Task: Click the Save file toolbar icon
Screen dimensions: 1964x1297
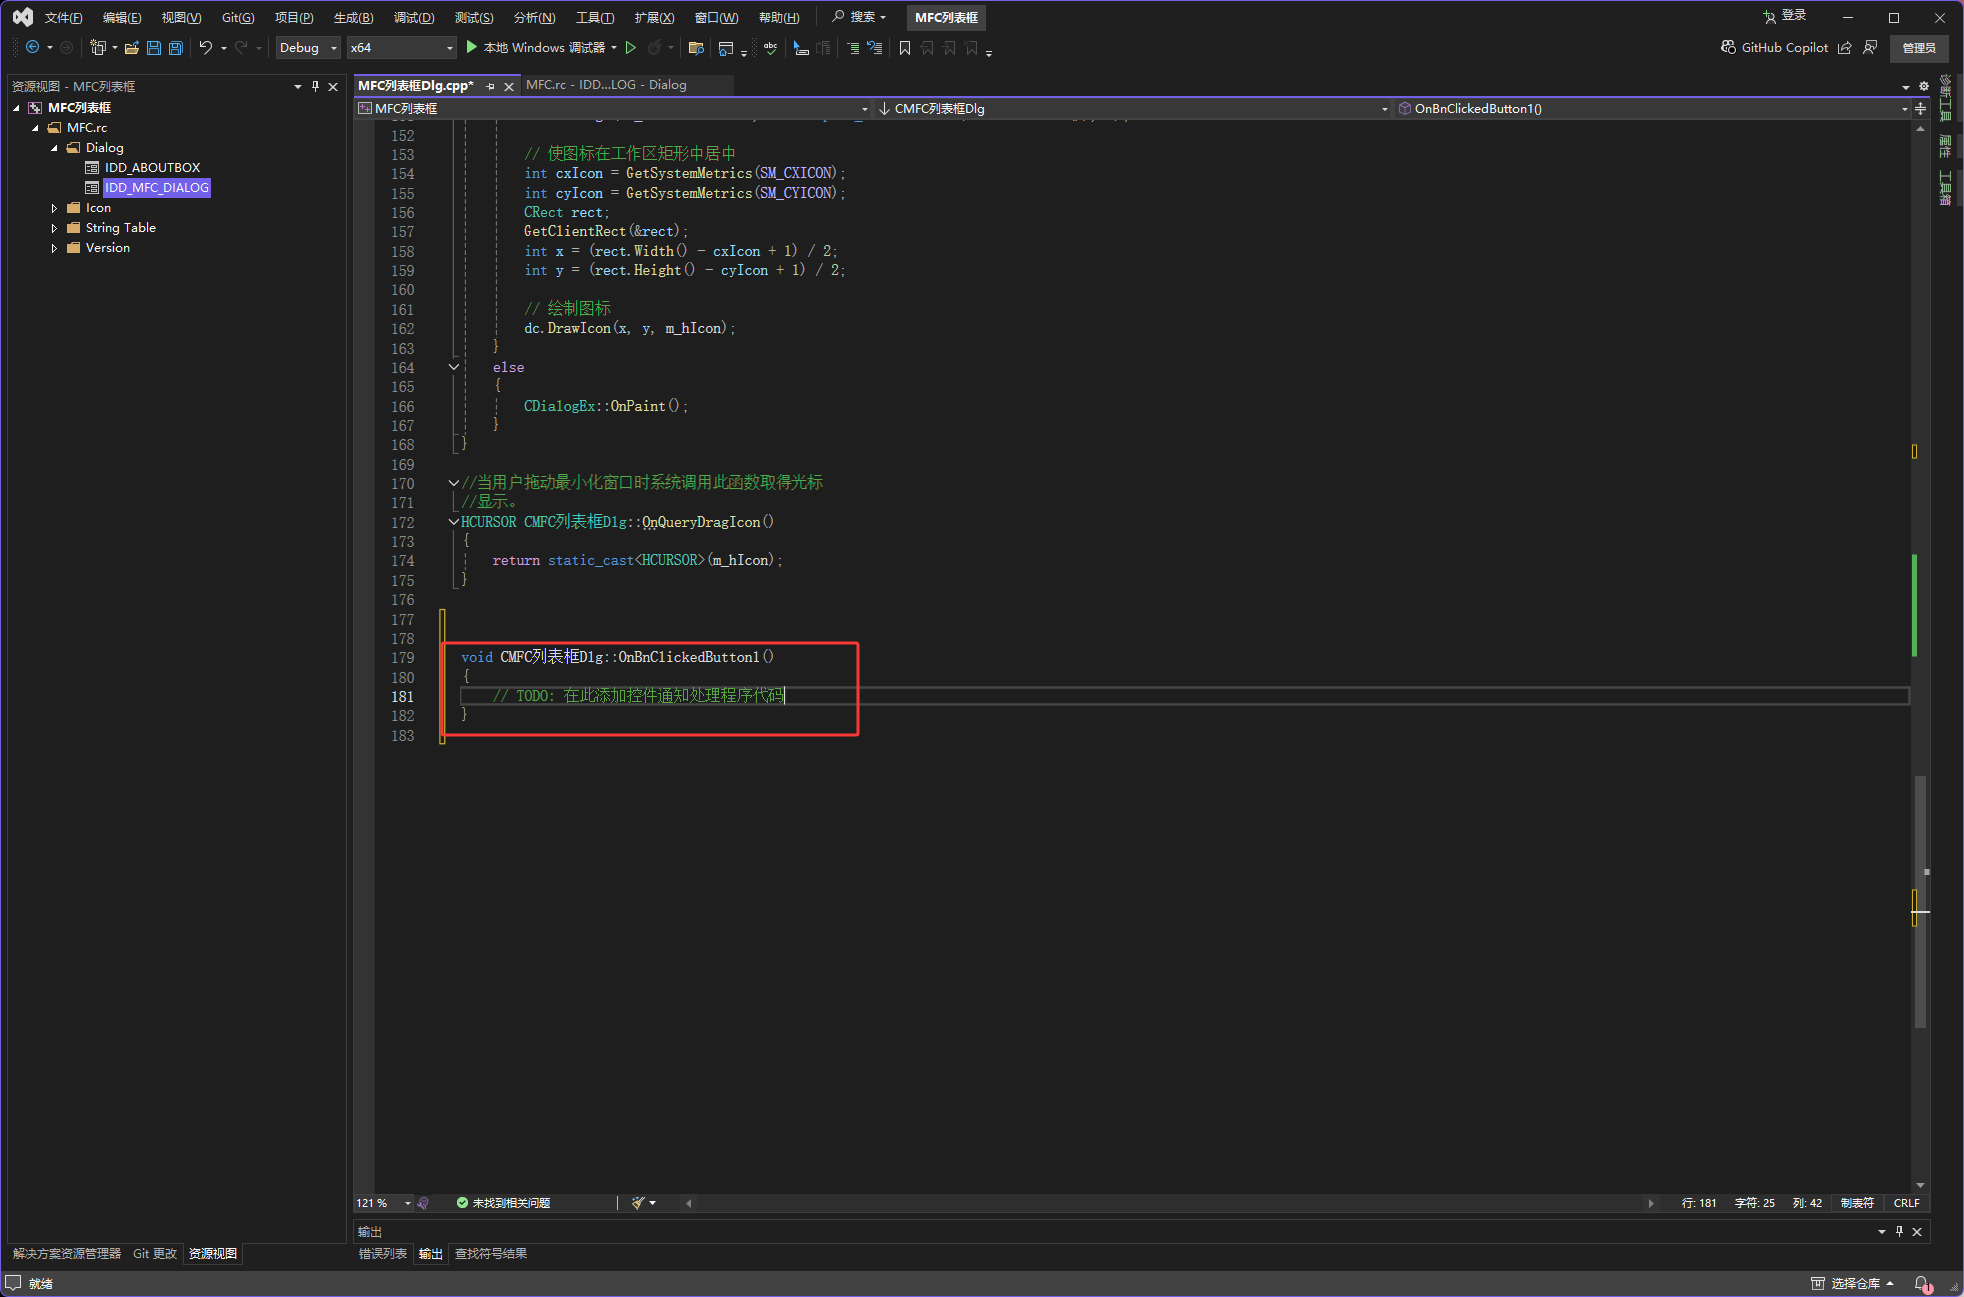Action: point(154,48)
